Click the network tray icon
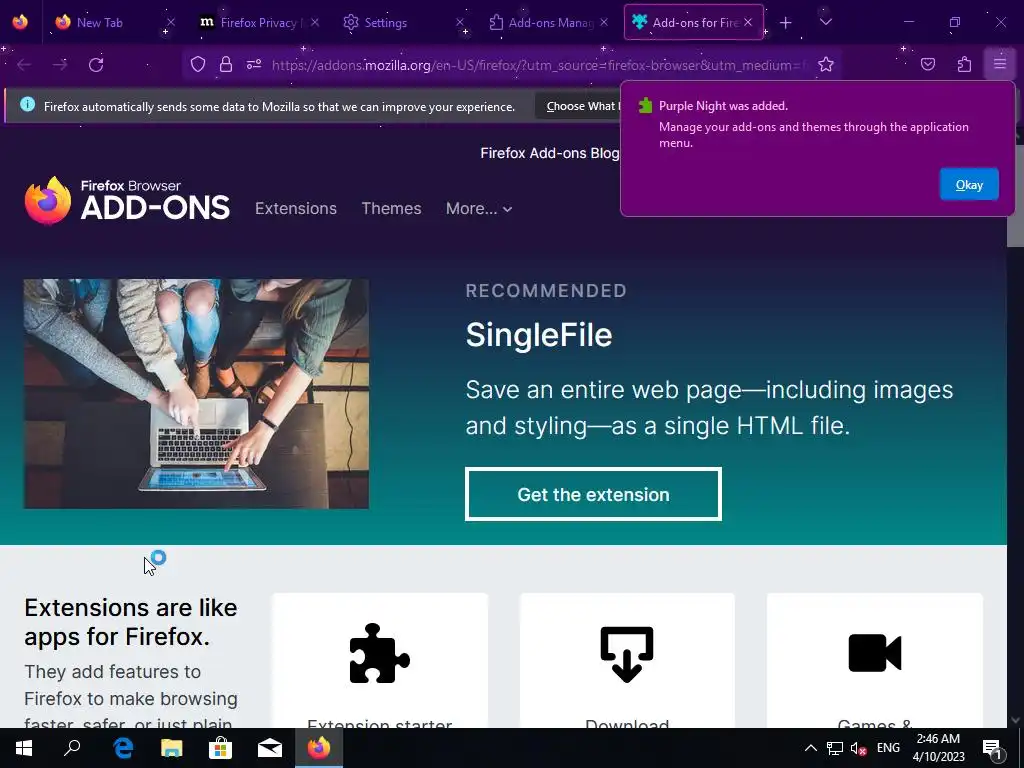1024x768 pixels. pyautogui.click(x=835, y=748)
